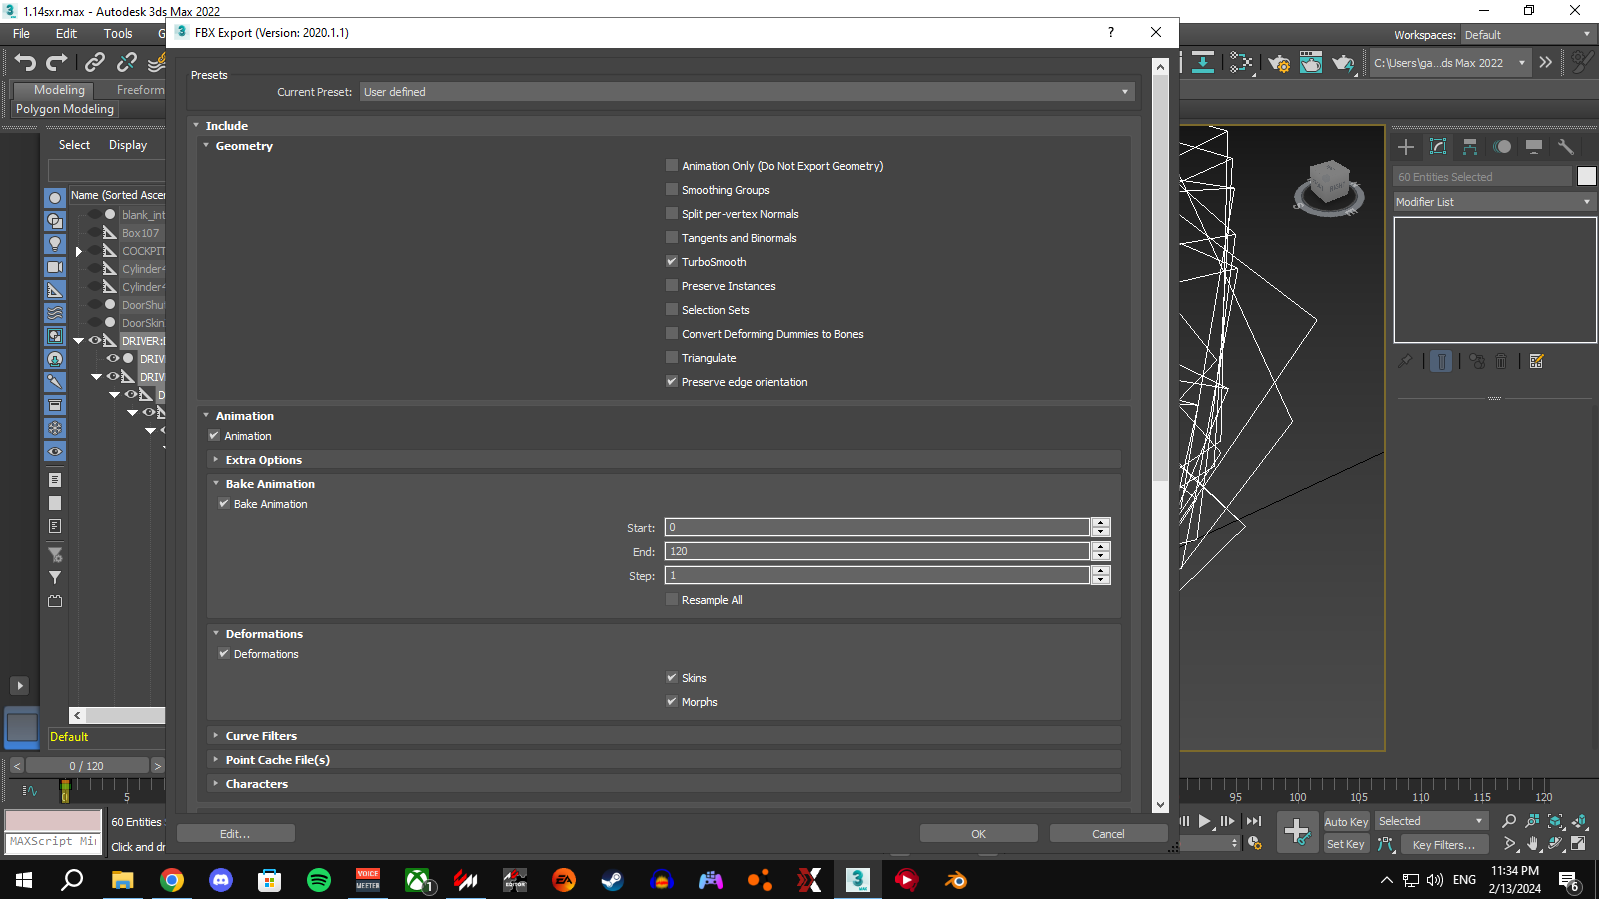Screen dimensions: 1599x899
Task: Open the Edit menu in 3ds Max
Action: [x=66, y=34]
